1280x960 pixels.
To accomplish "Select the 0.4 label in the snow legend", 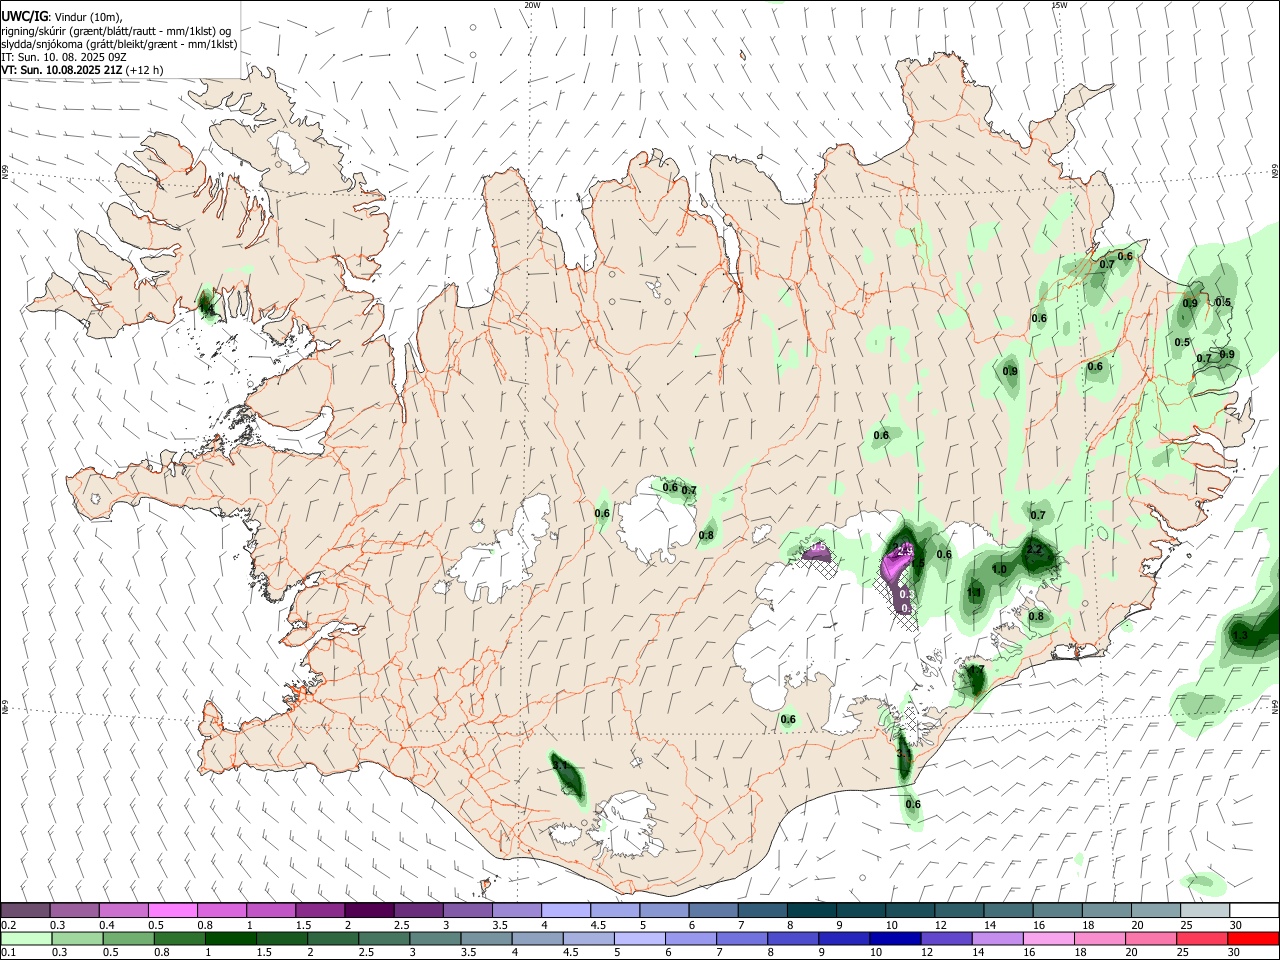I will pos(107,925).
